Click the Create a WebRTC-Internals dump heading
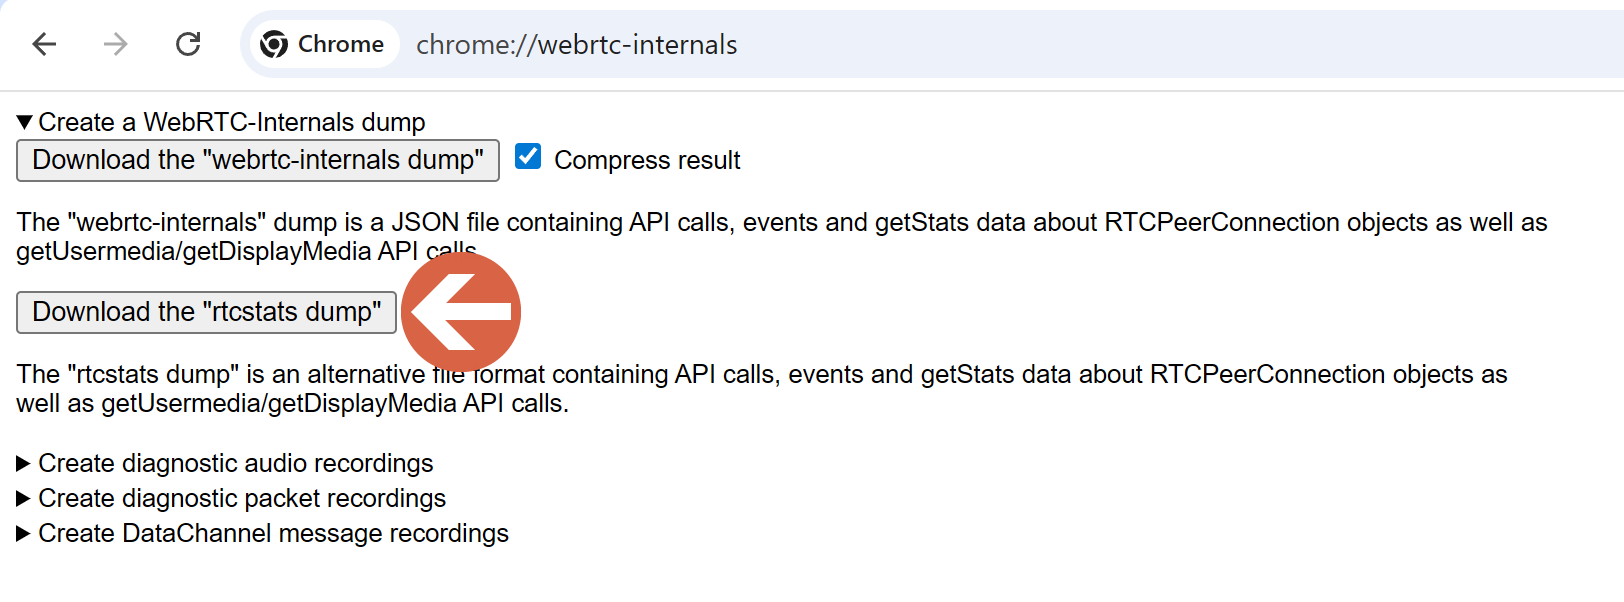This screenshot has height=602, width=1624. 232,121
